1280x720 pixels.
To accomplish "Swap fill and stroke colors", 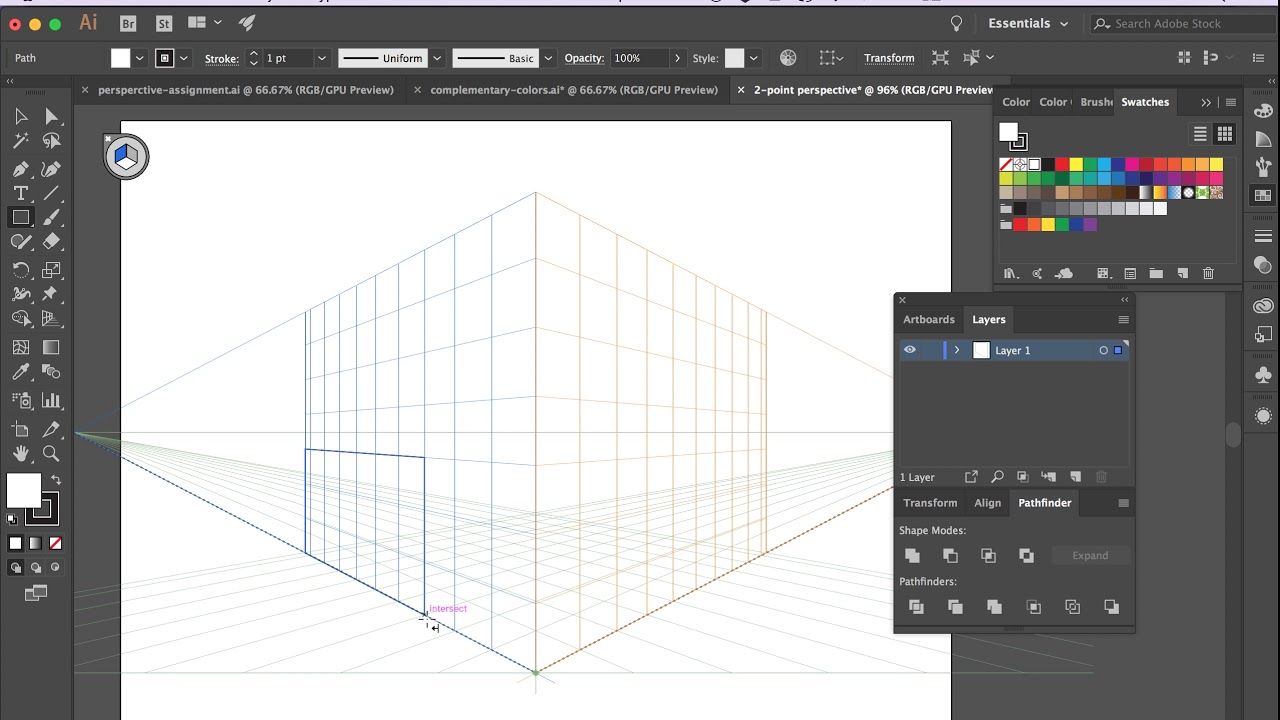I will click(x=56, y=481).
